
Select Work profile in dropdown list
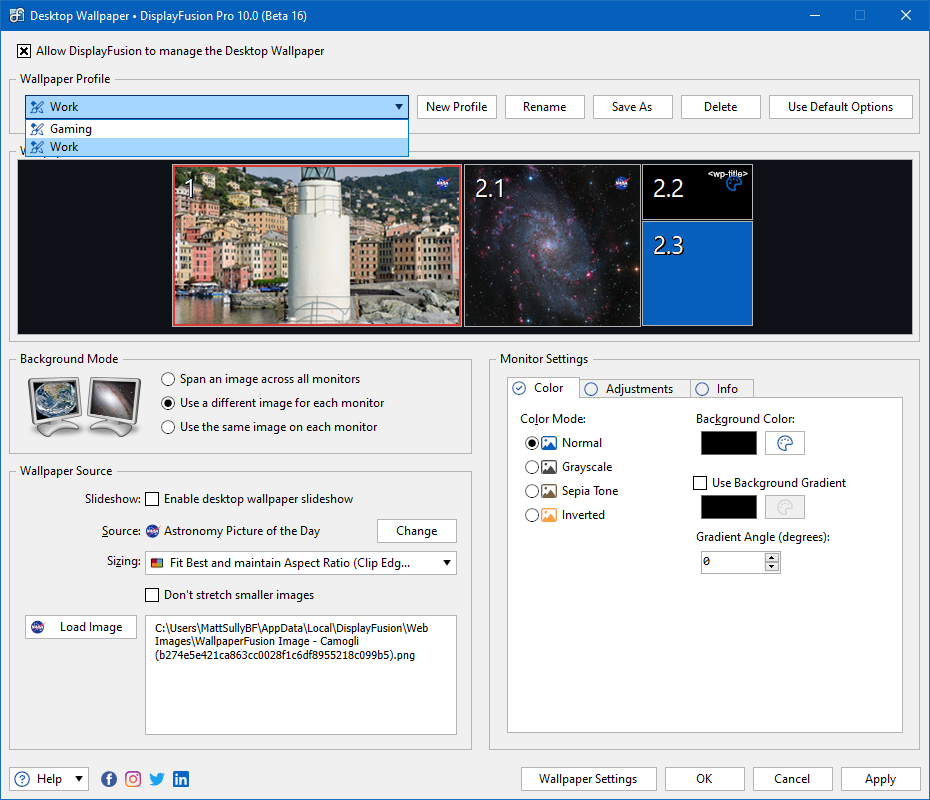click(x=217, y=146)
